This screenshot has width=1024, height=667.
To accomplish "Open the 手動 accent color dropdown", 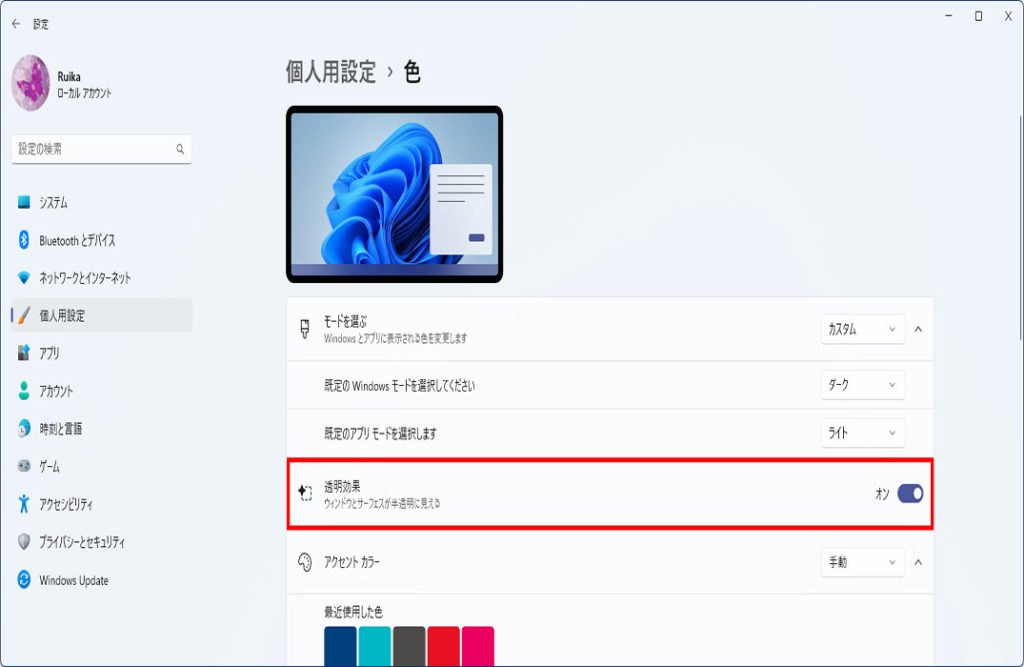I will coord(862,562).
